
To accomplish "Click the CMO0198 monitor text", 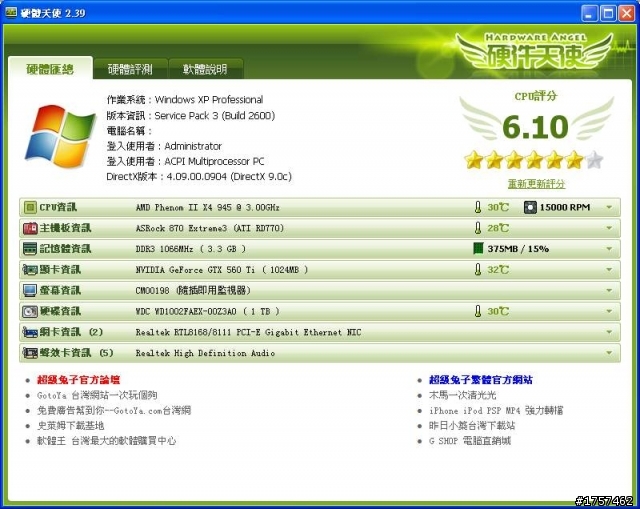I will tap(193, 291).
